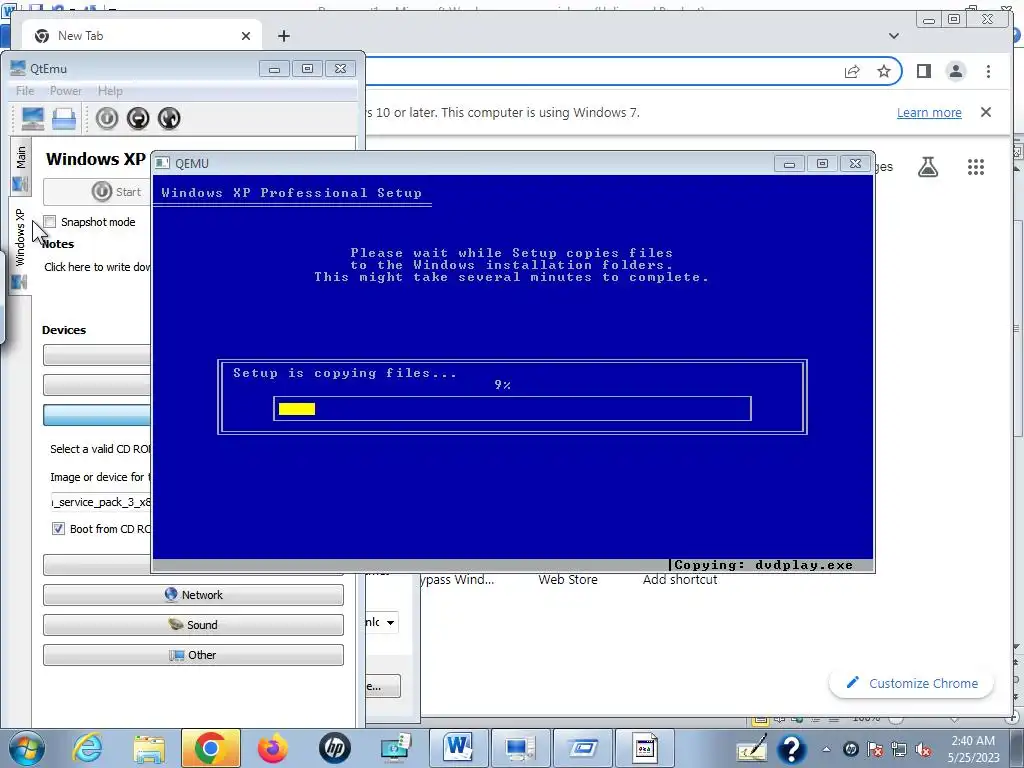The height and width of the screenshot is (768, 1024).
Task: Bookmark this page with the star icon
Action: pos(884,71)
